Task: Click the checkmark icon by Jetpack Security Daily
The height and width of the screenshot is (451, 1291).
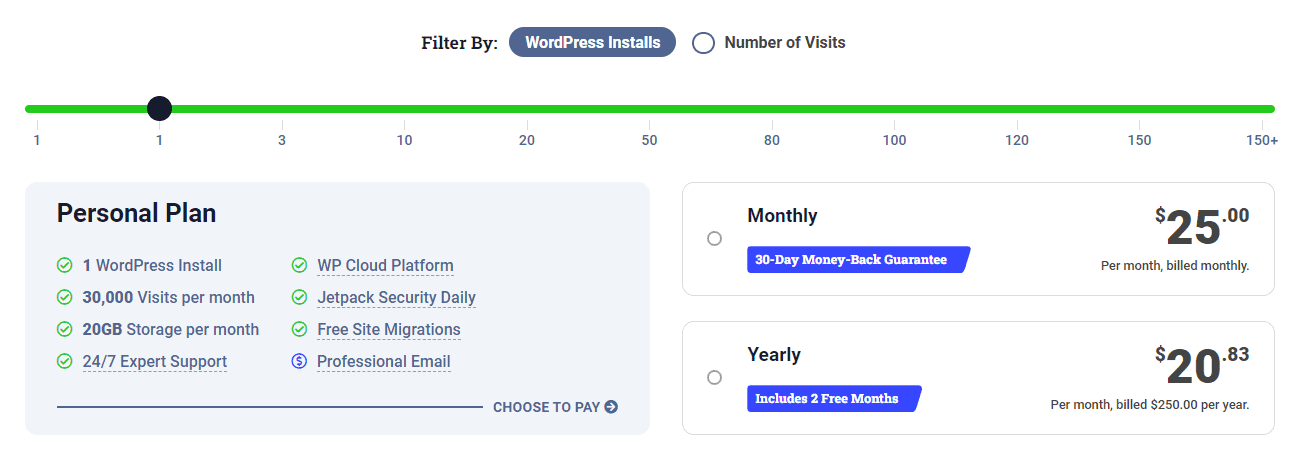Action: coord(299,298)
